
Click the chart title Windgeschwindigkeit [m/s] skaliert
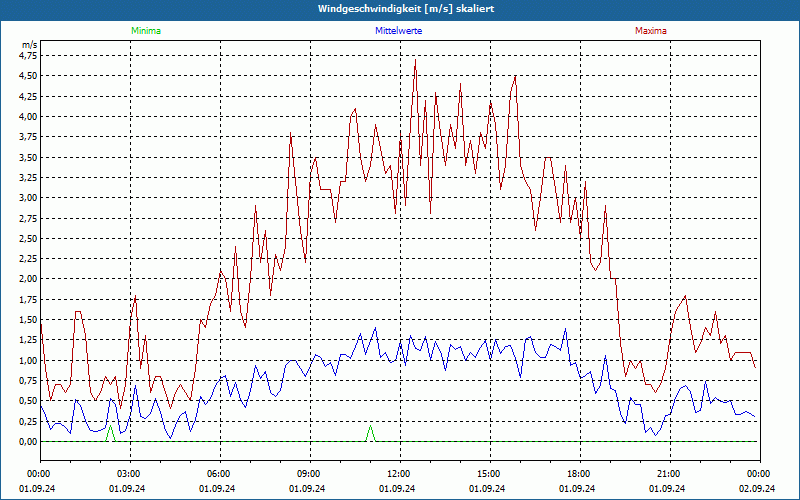(406, 9)
